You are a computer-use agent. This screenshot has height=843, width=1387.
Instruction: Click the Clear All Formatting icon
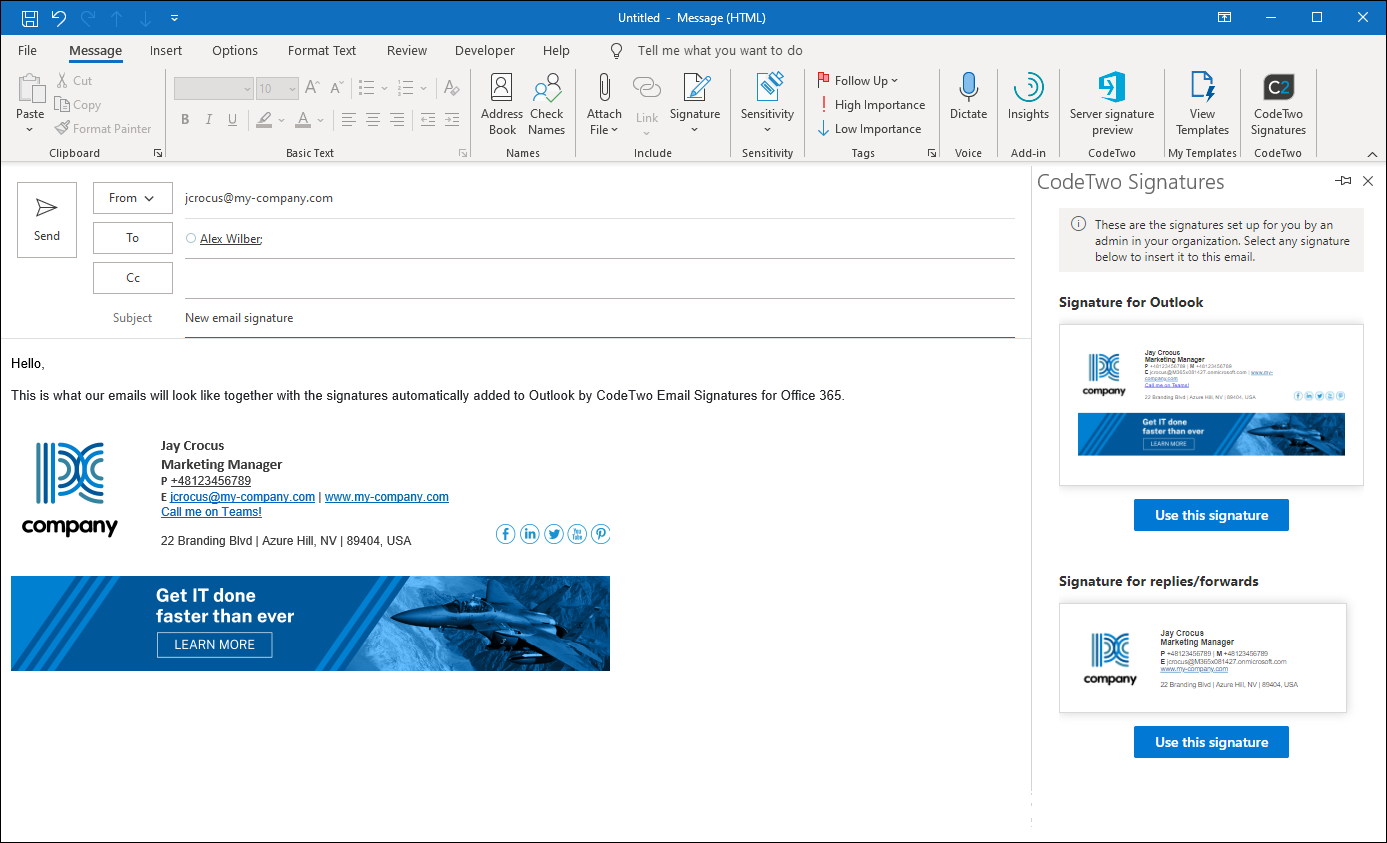click(x=452, y=88)
